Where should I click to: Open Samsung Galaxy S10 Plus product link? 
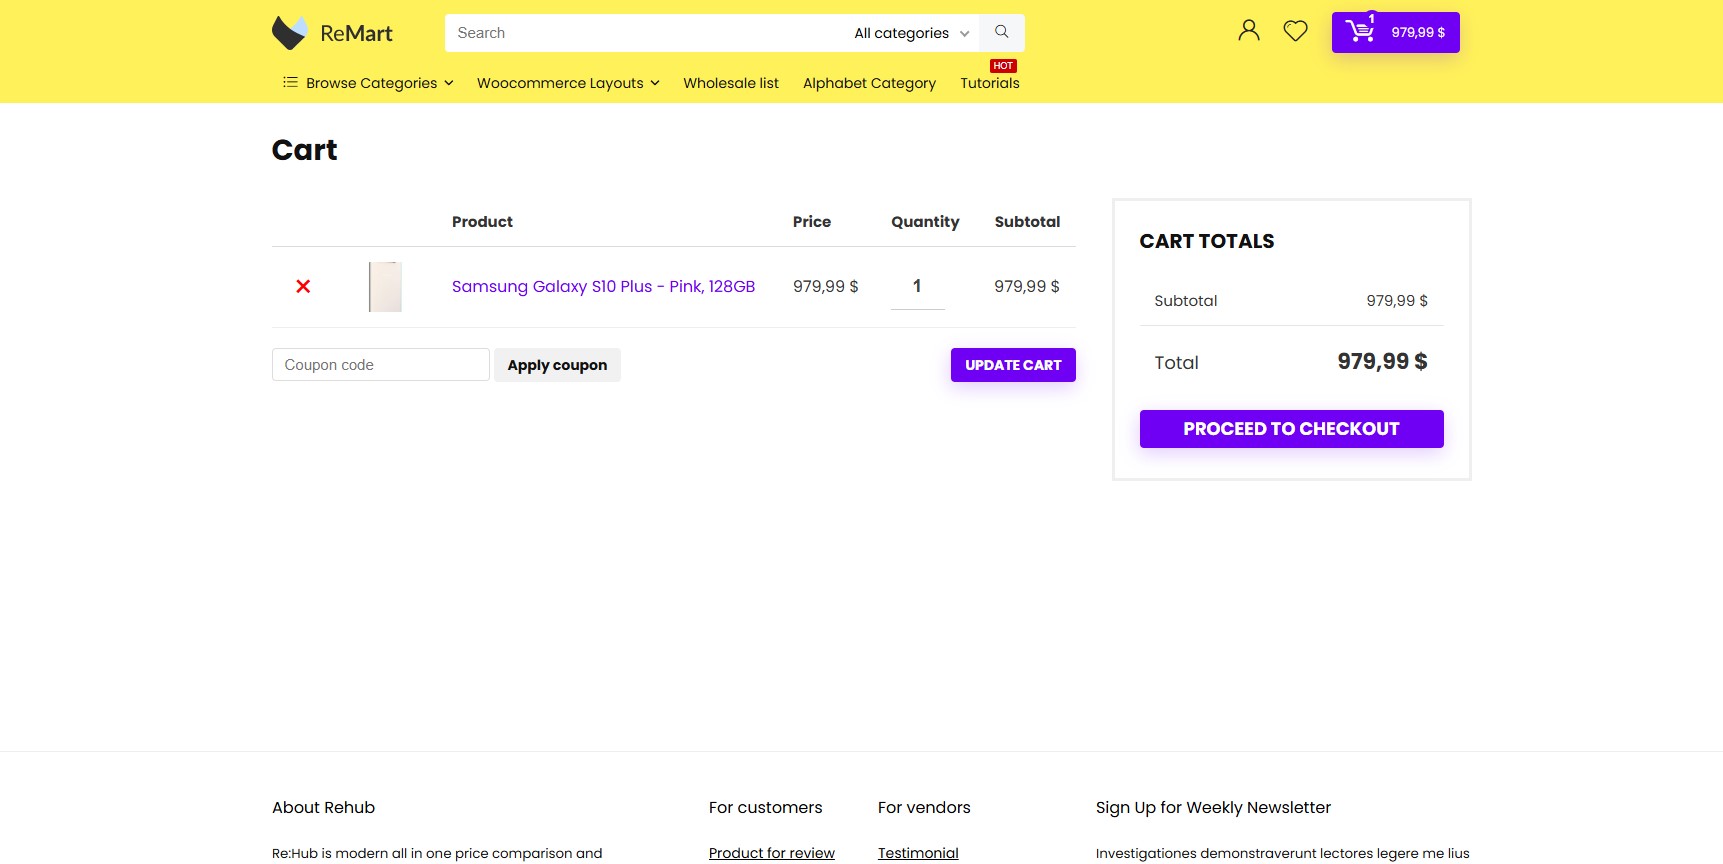603,287
